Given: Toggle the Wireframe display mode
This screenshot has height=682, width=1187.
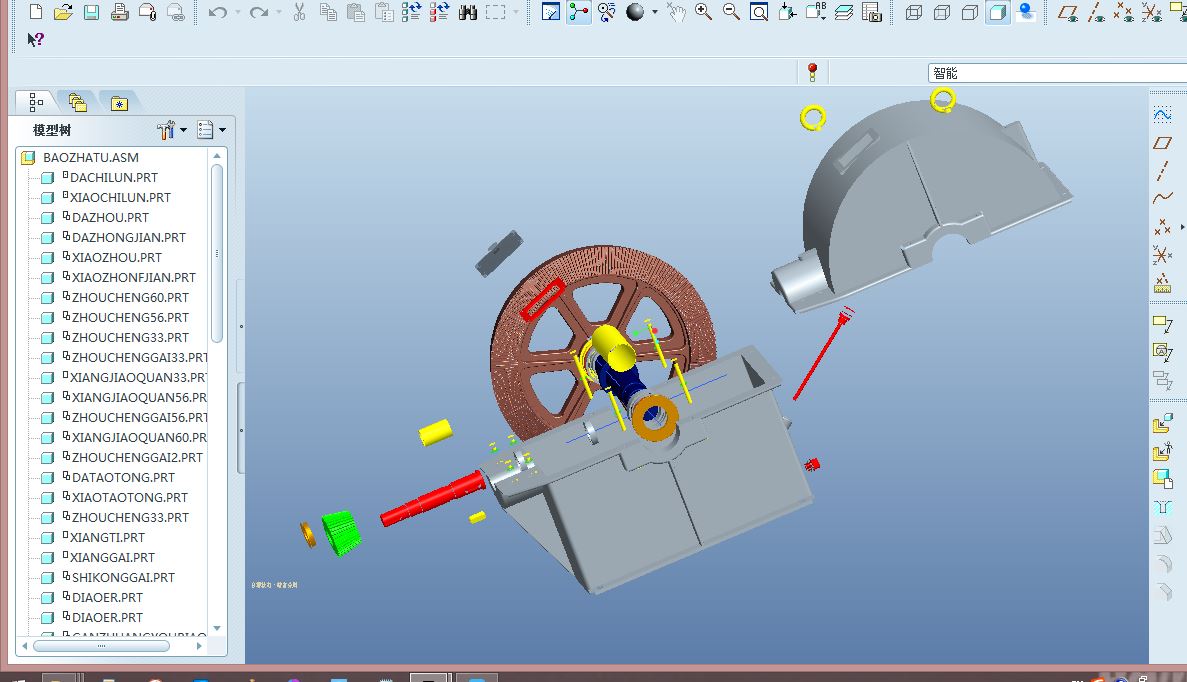Looking at the screenshot, I should [914, 12].
